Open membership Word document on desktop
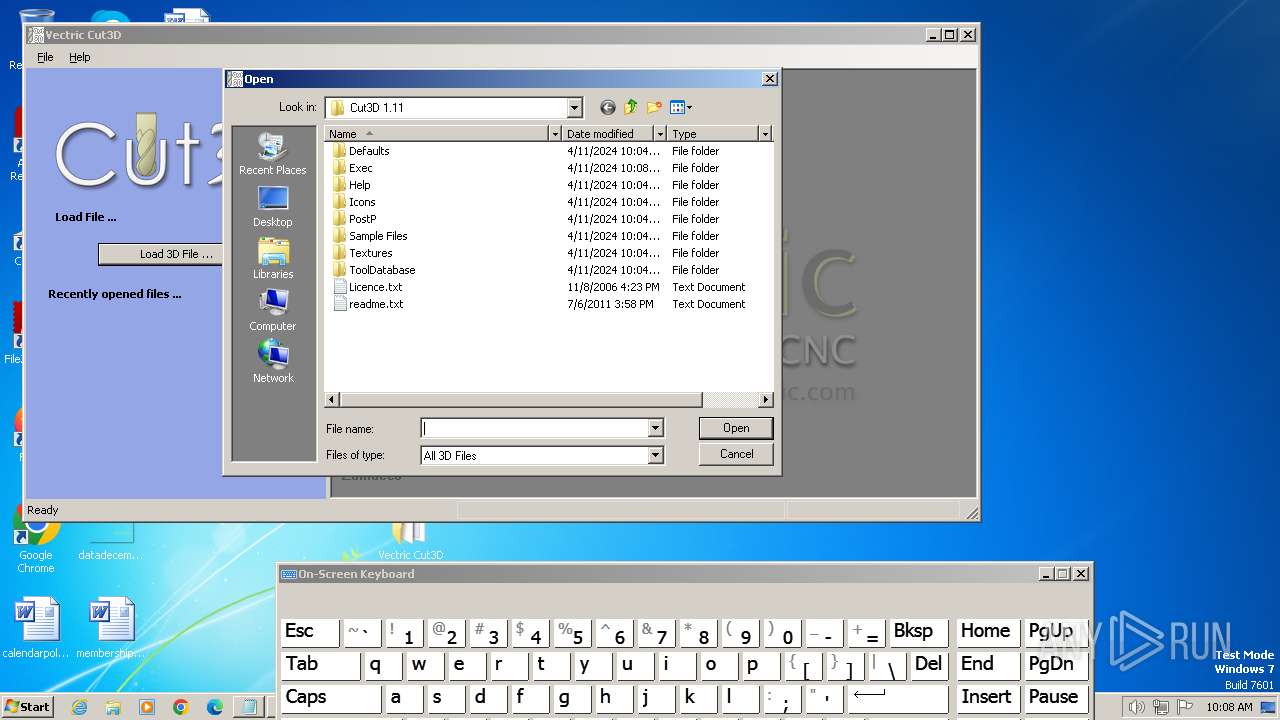Screen dimensions: 1280x720 tap(110, 628)
